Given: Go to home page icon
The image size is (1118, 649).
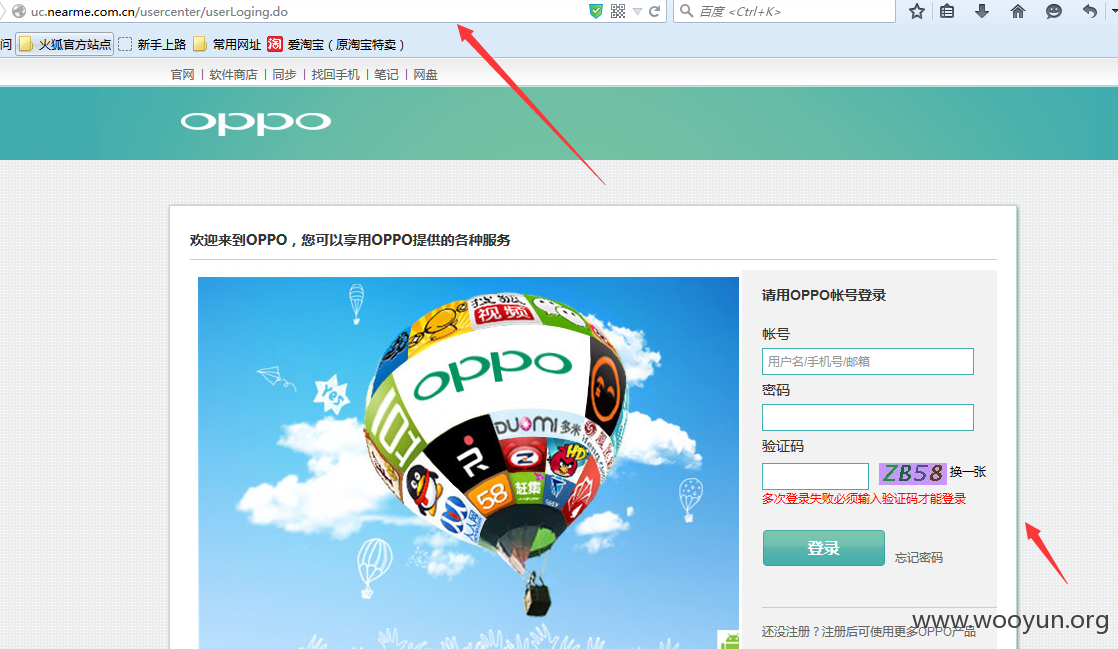Looking at the screenshot, I should 1018,11.
